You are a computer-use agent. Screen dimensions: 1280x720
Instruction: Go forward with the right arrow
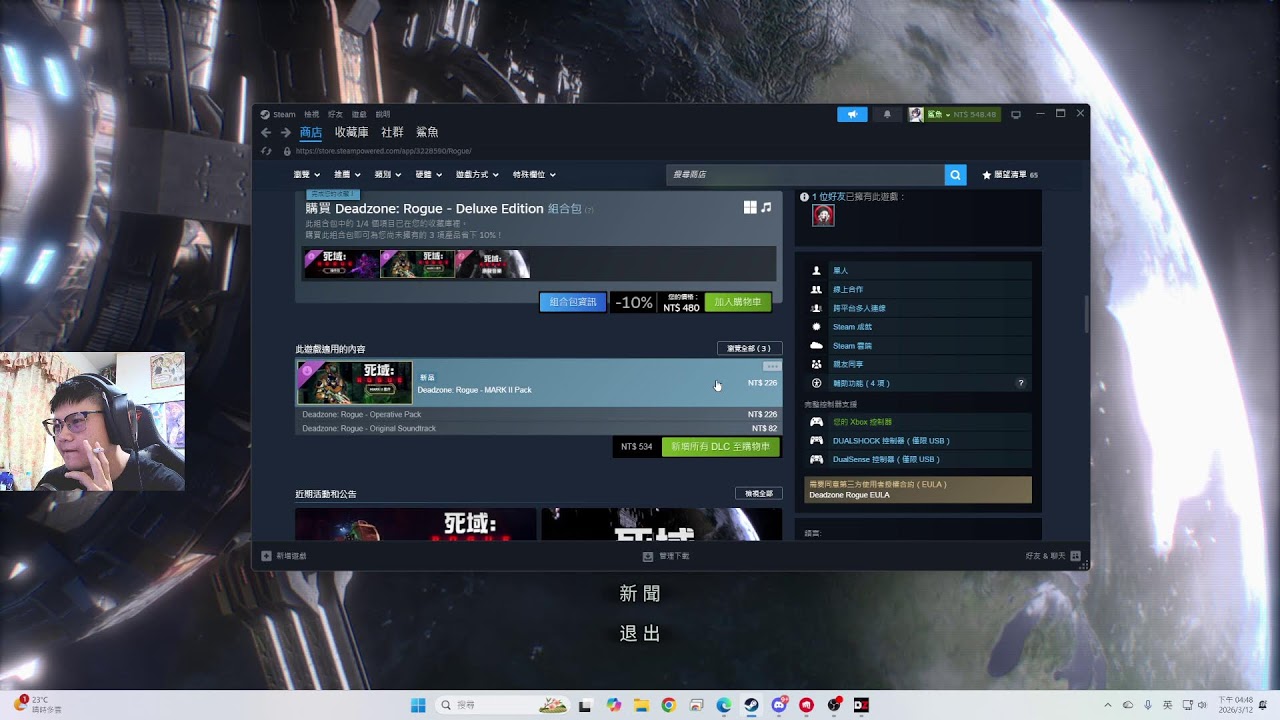[285, 132]
